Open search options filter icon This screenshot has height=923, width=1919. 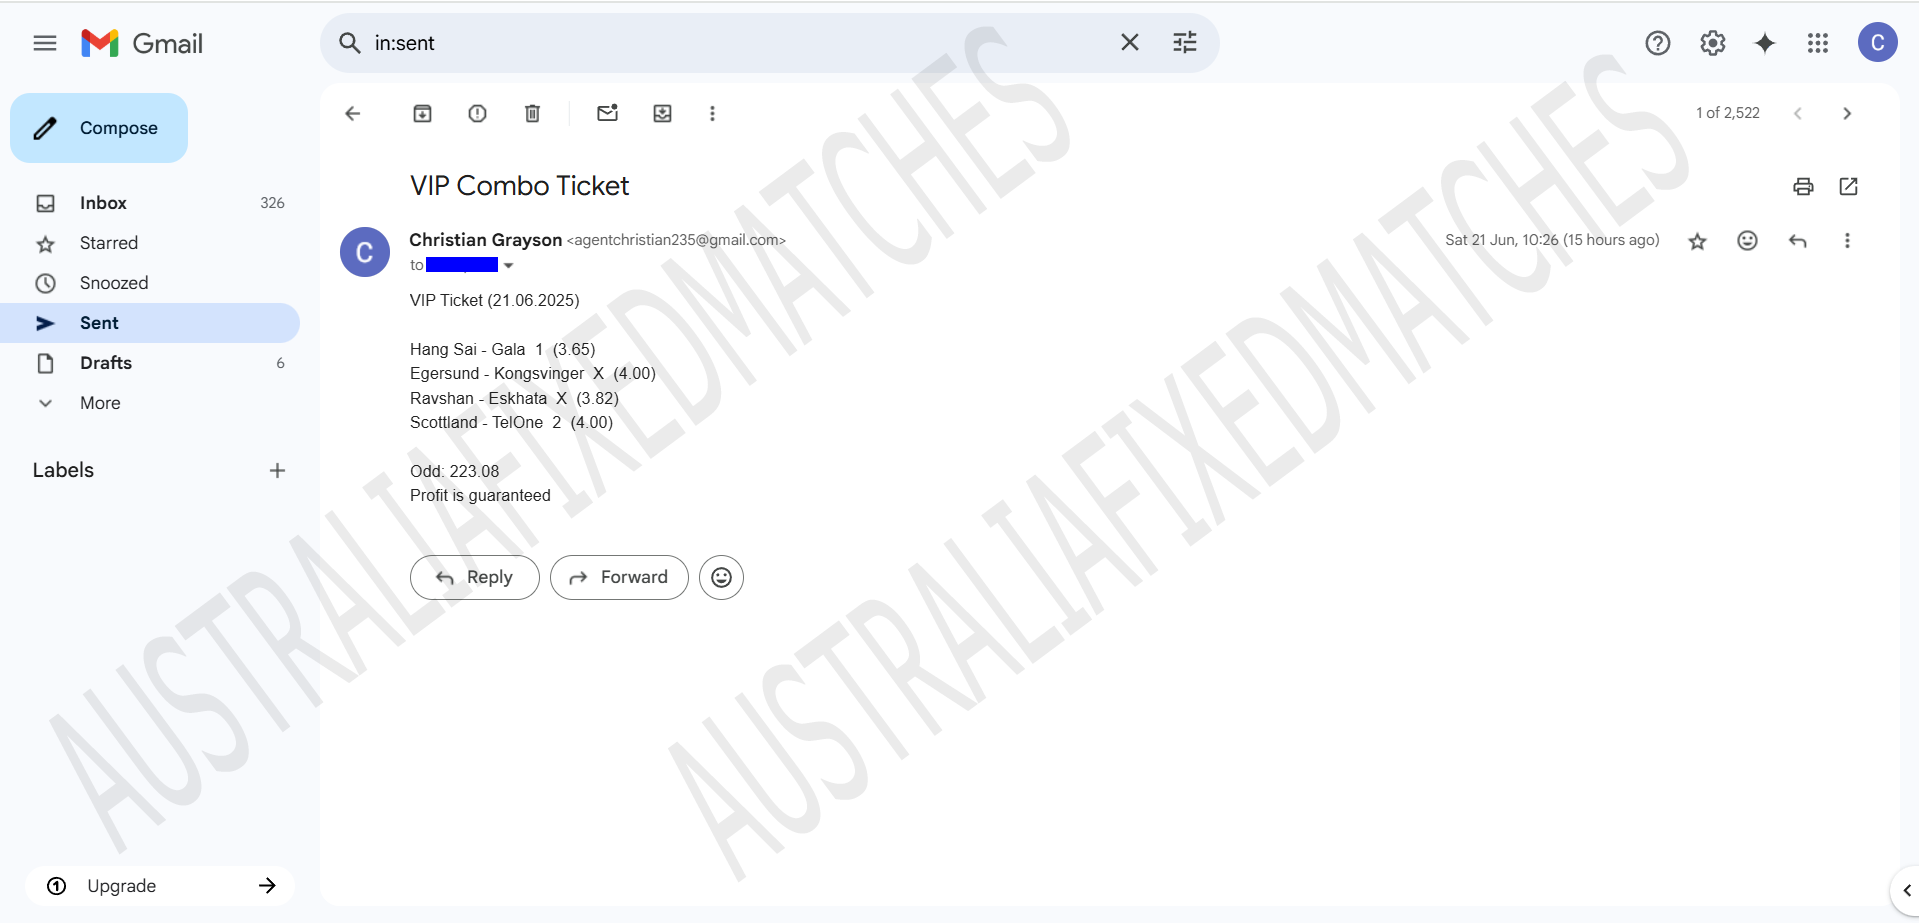tap(1185, 42)
